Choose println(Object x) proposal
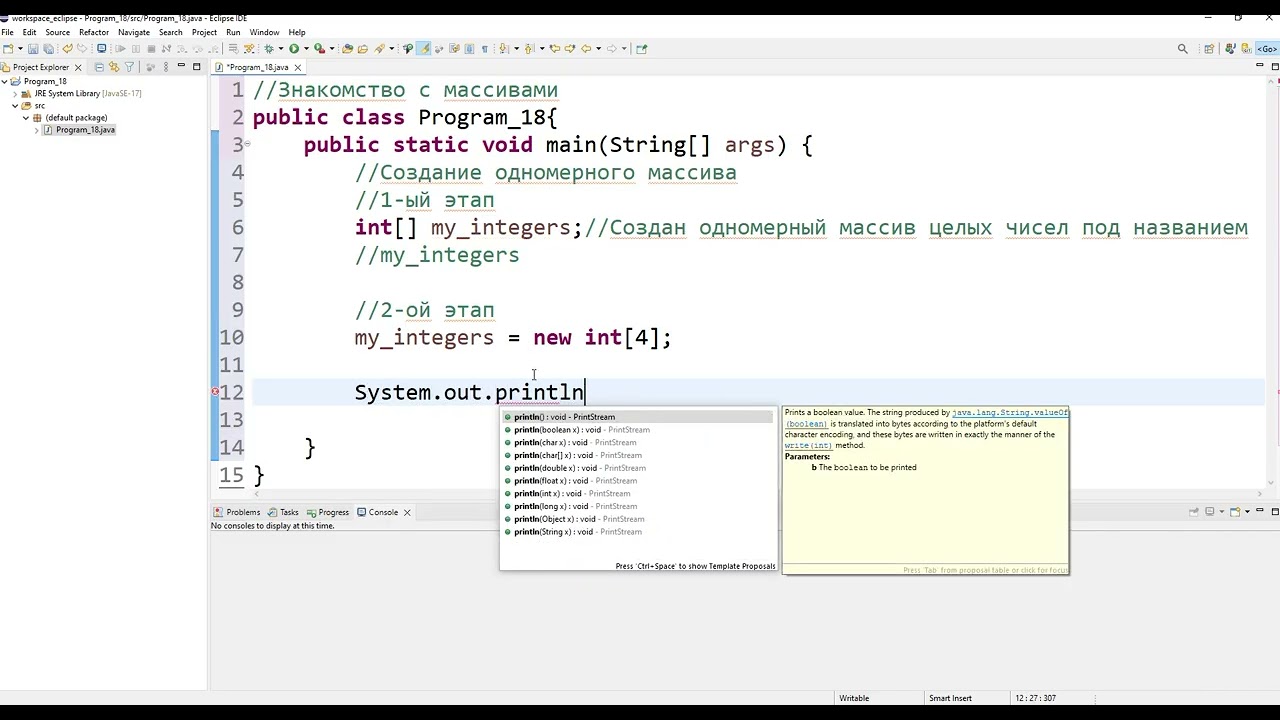Image resolution: width=1280 pixels, height=720 pixels. [x=637, y=519]
